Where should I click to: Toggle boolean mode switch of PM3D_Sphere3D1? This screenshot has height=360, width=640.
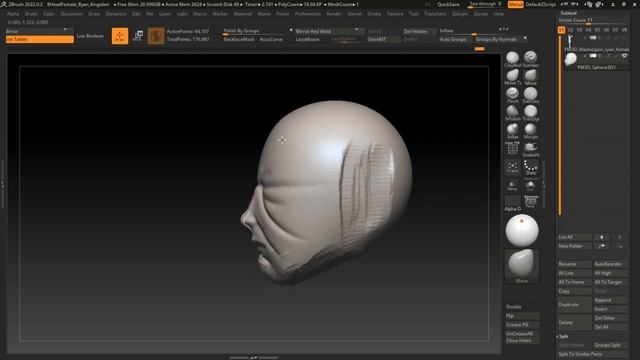click(593, 56)
